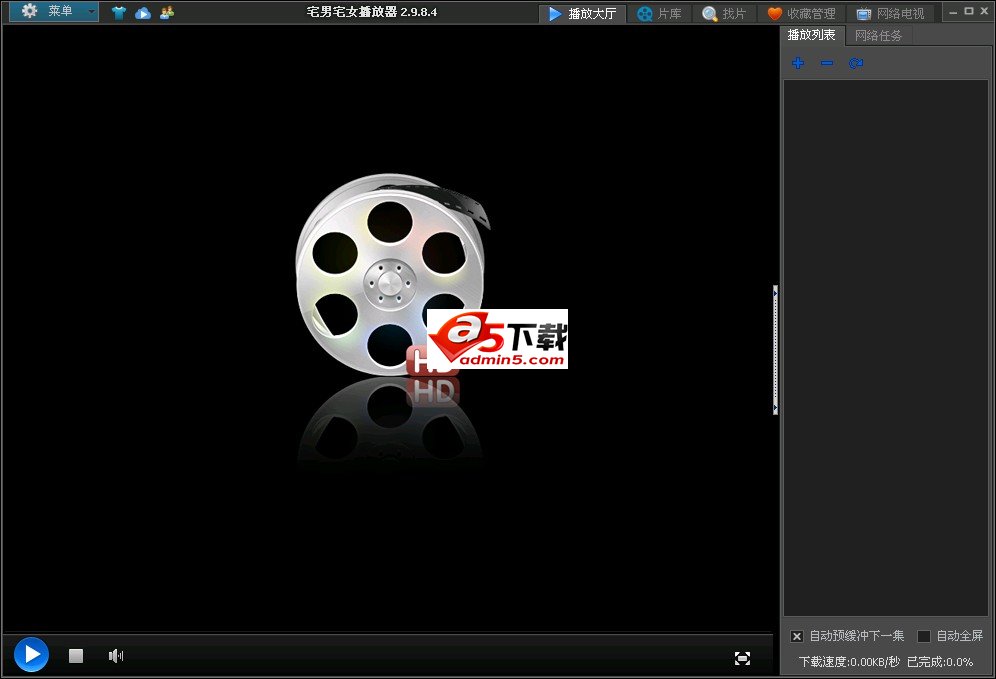Open the 网络电视 network TV section
Image resolution: width=996 pixels, height=679 pixels.
(890, 14)
